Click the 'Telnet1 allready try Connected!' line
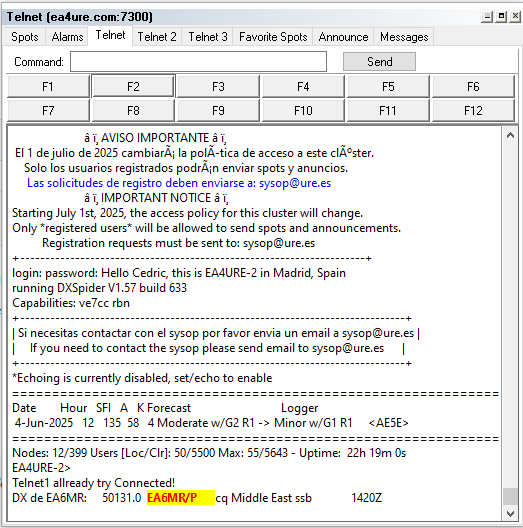The height and width of the screenshot is (528, 523). 94,483
